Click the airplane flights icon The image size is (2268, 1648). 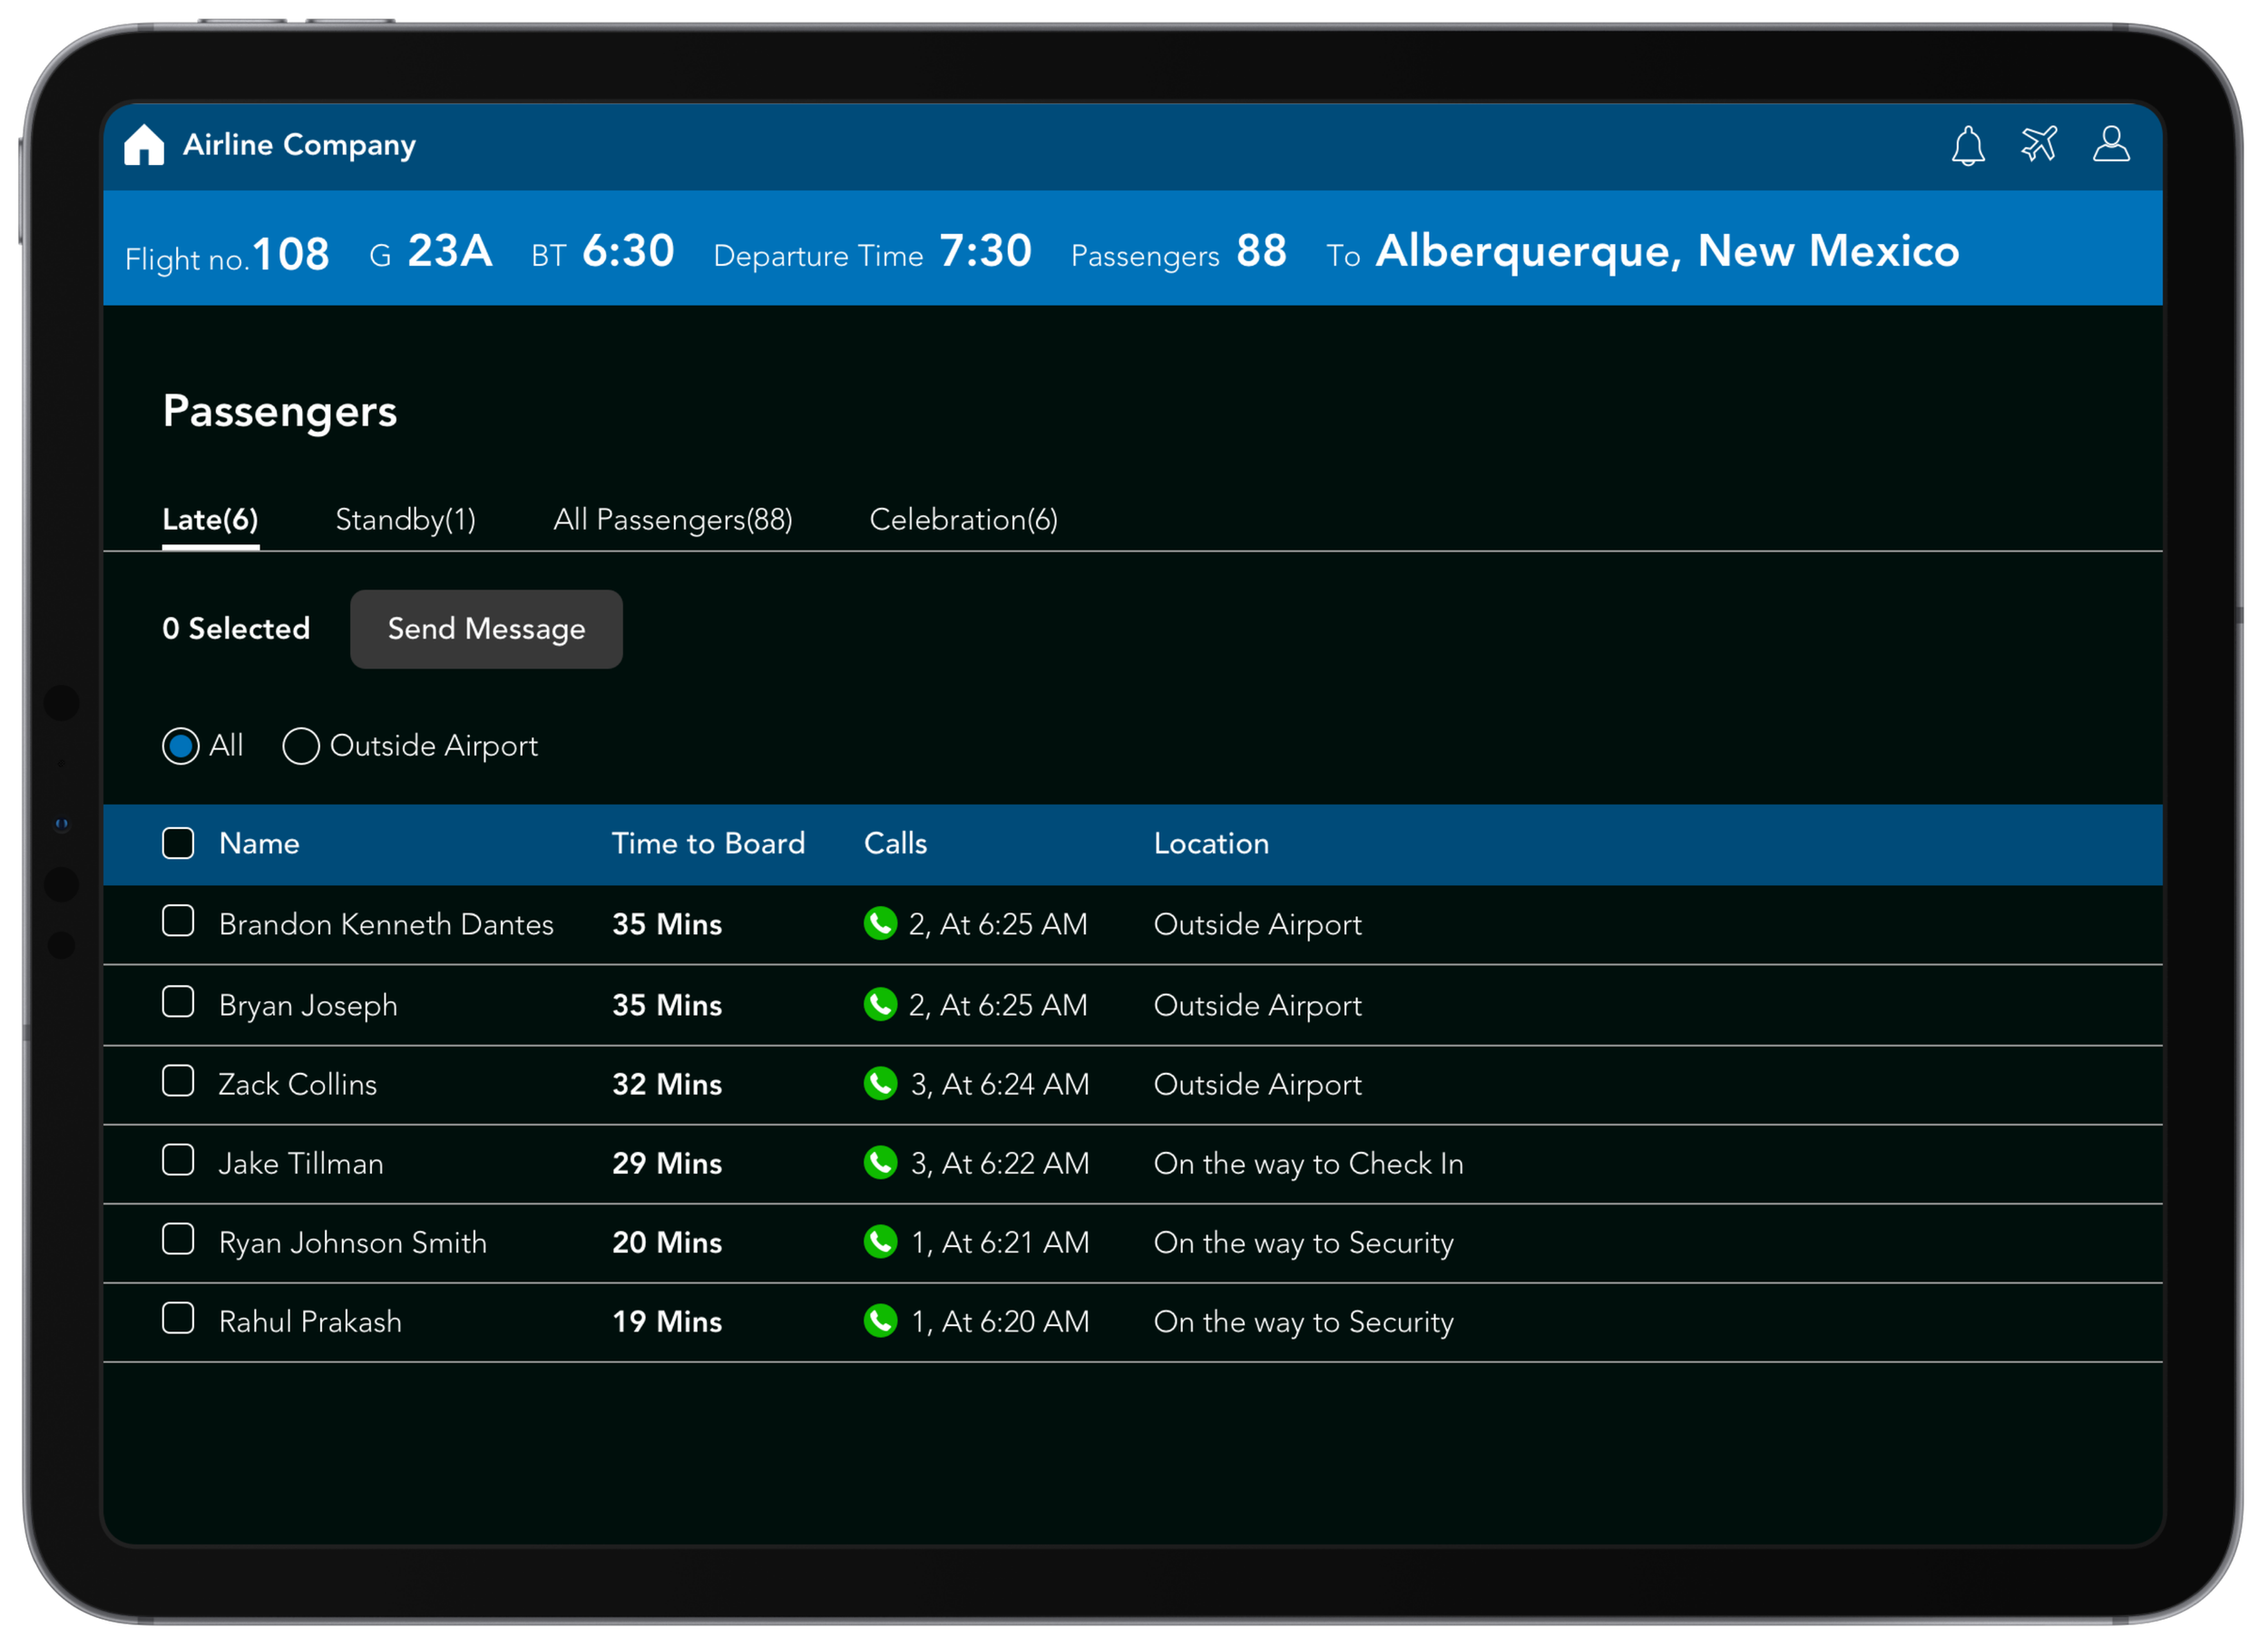(2039, 145)
